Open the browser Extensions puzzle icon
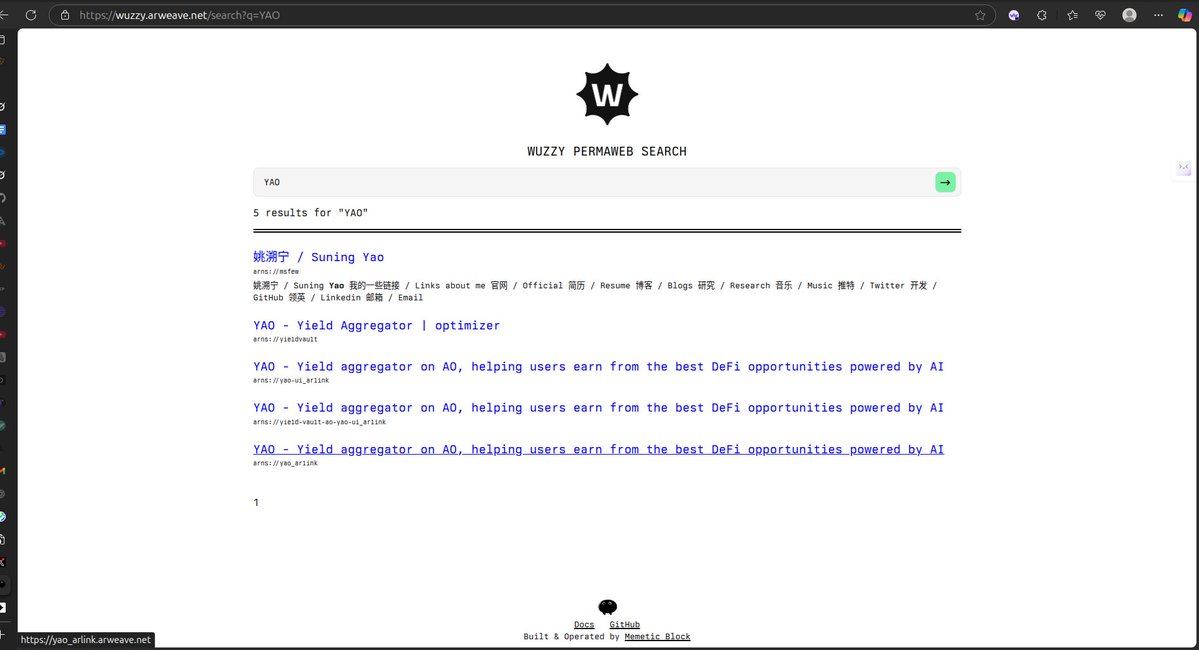1199x650 pixels. [1042, 15]
